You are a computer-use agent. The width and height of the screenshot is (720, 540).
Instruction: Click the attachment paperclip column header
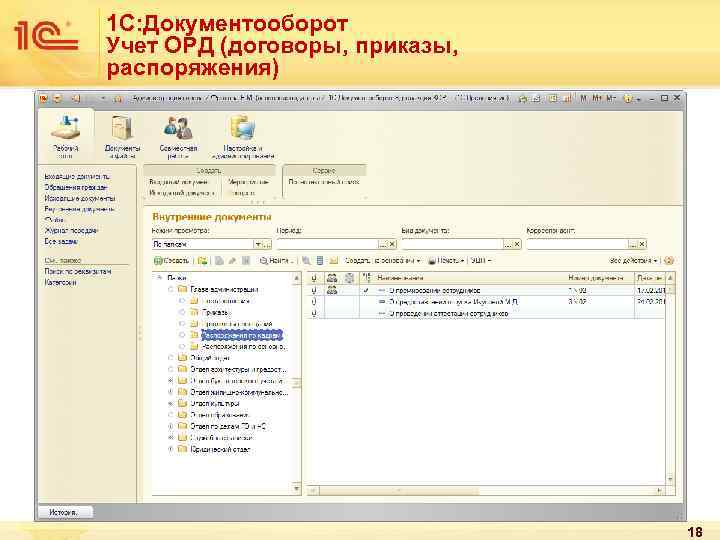pyautogui.click(x=314, y=278)
